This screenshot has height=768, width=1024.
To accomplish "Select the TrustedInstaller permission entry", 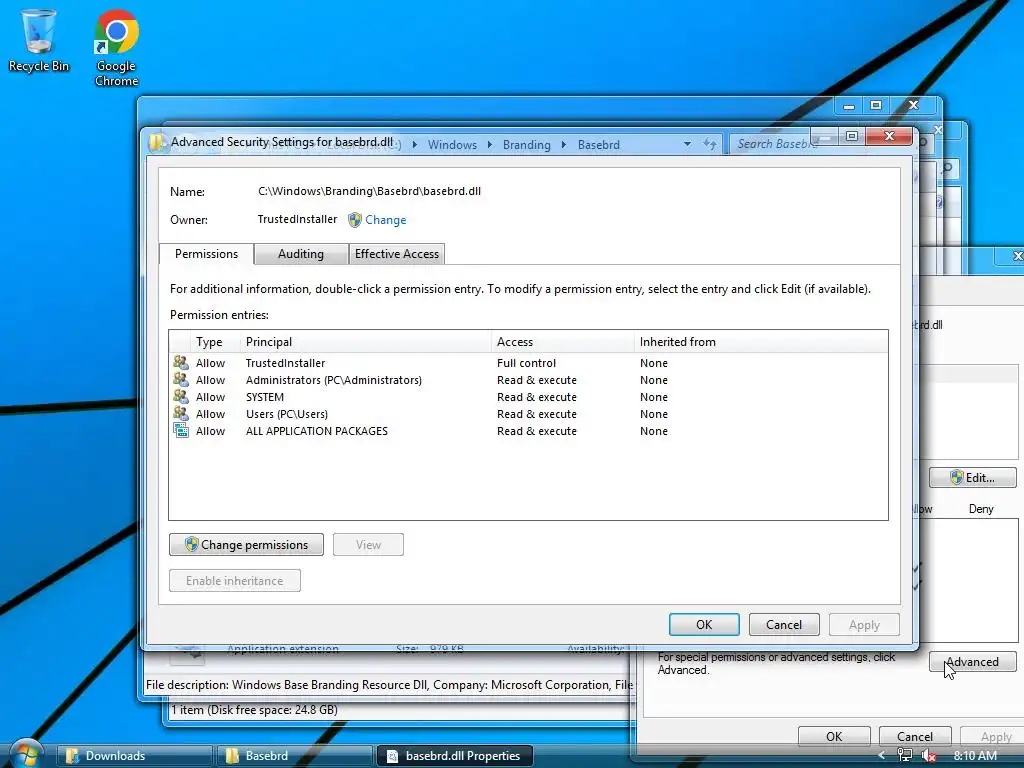I will 528,362.
